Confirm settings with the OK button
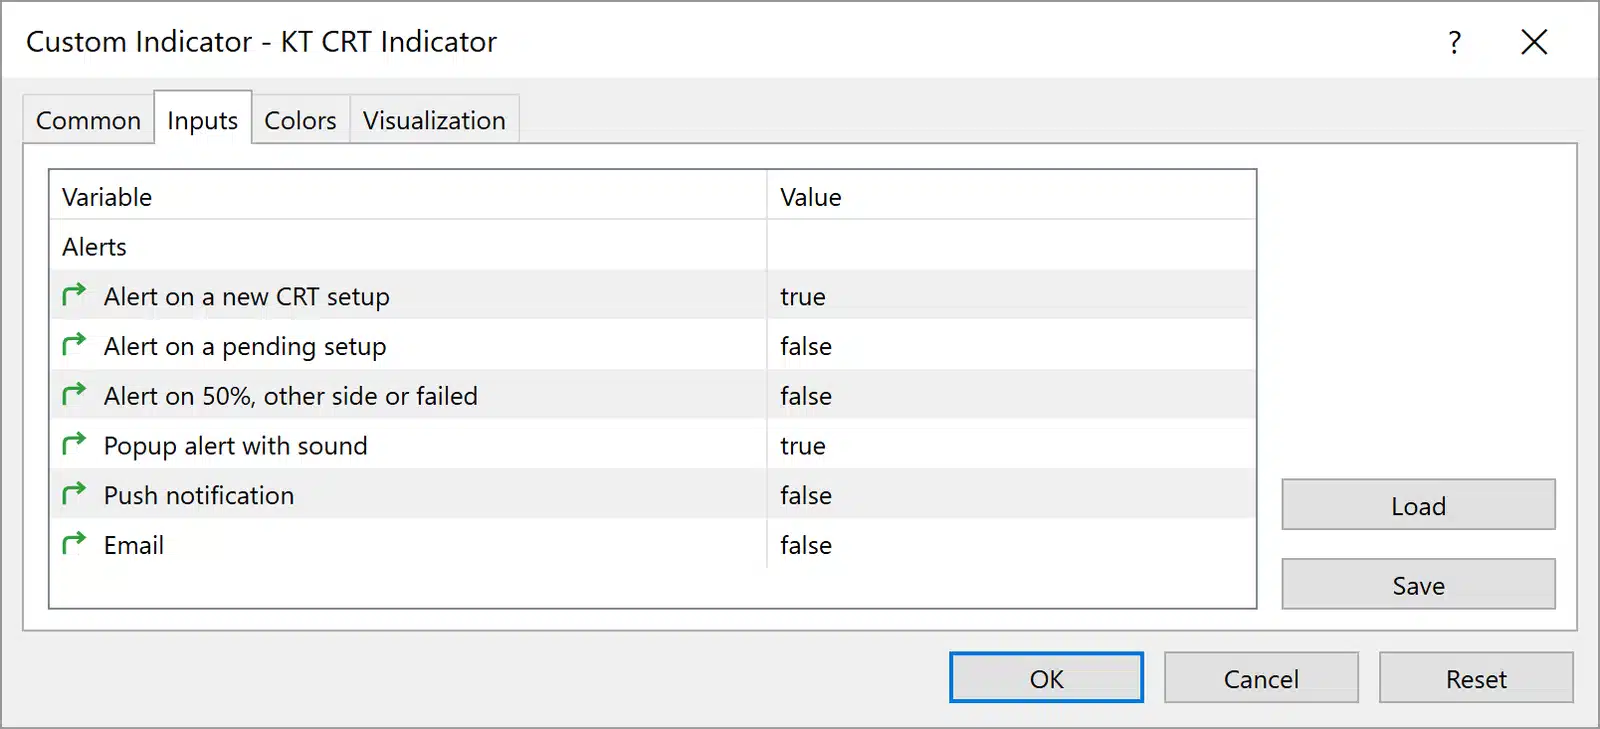The image size is (1600, 729). [x=1046, y=678]
